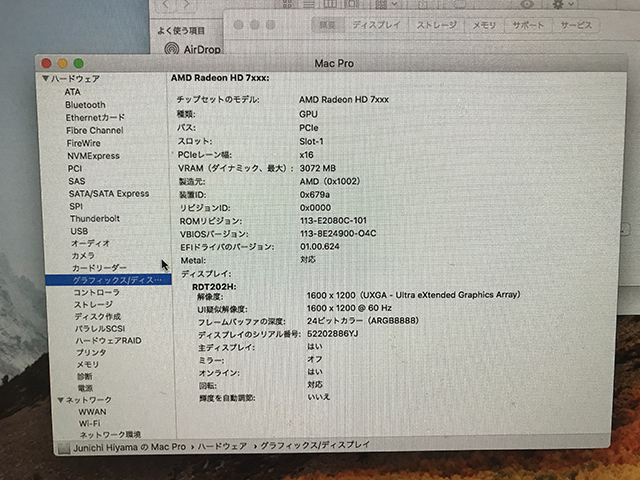Click the PCIe lane width value x16
Image resolution: width=640 pixels, height=480 pixels.
click(x=306, y=155)
